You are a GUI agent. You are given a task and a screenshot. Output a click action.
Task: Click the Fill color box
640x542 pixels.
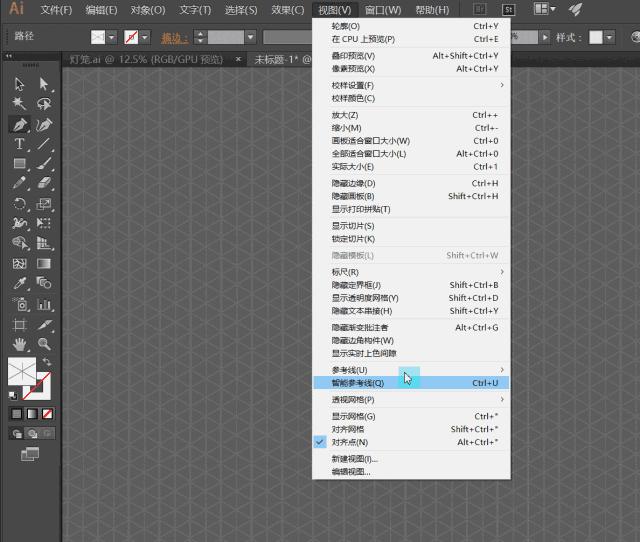click(22, 371)
